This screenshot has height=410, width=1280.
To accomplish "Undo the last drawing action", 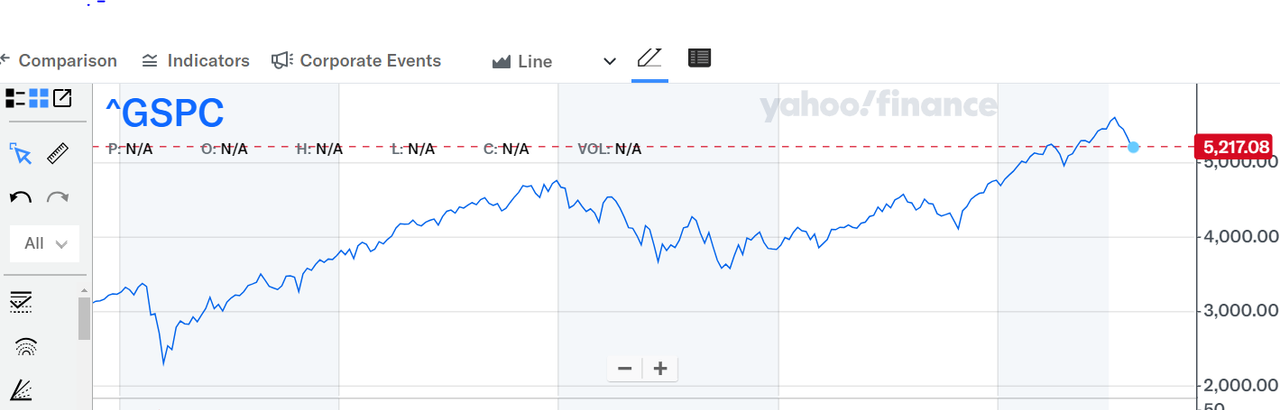I will pyautogui.click(x=21, y=198).
